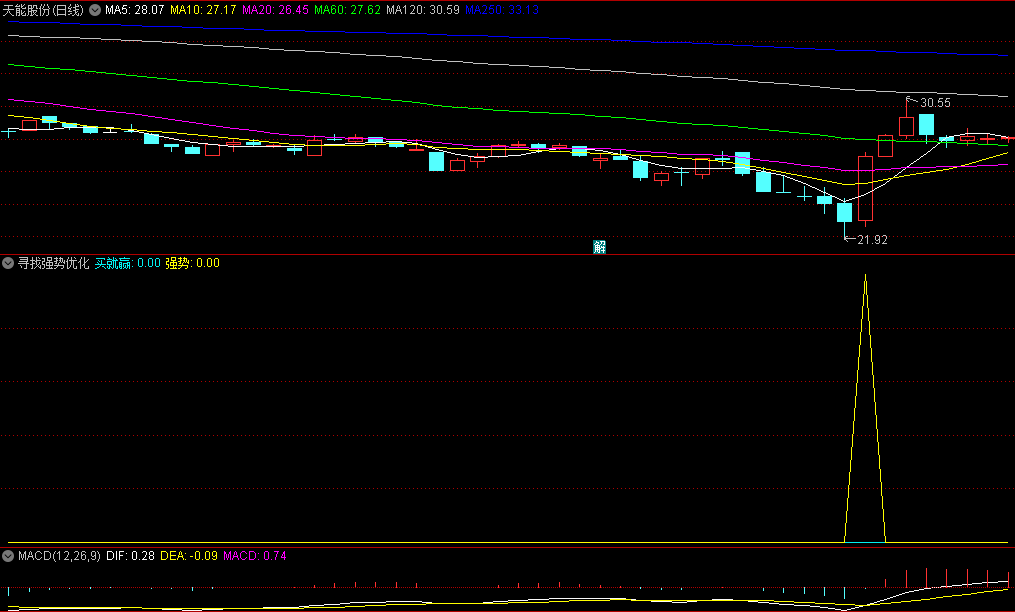This screenshot has width=1015, height=612.
Task: Click the 30.55 high price label
Action: (935, 103)
